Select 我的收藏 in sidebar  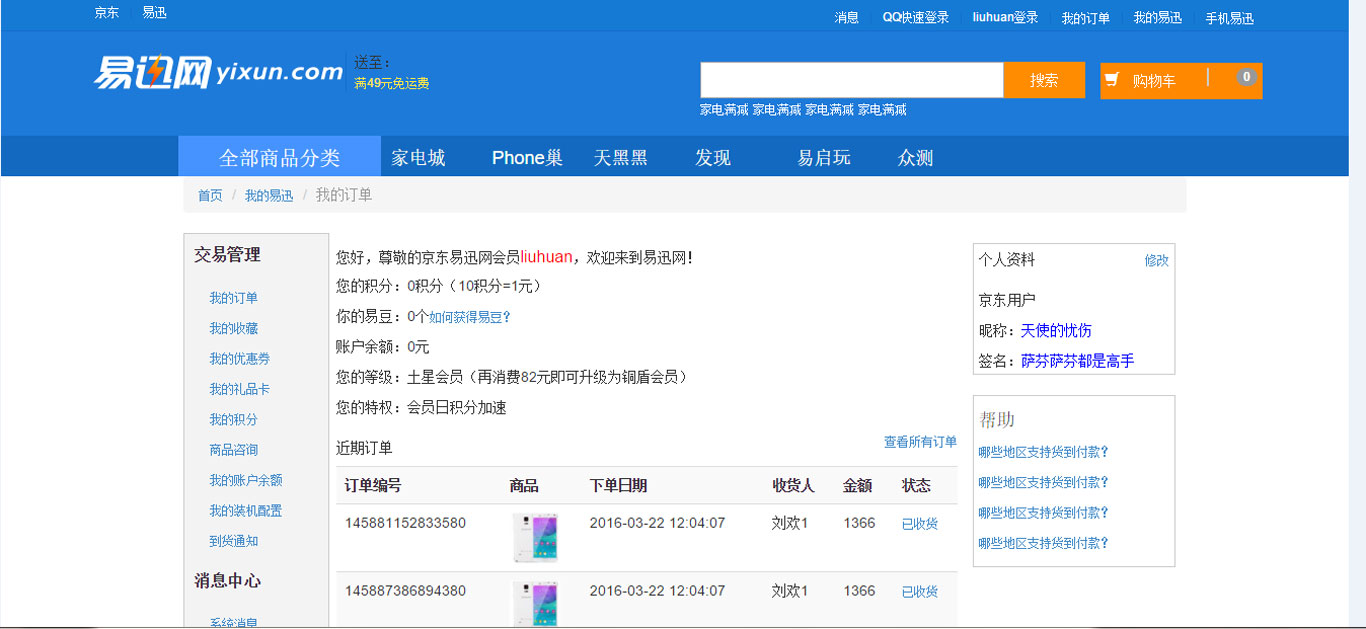tap(234, 328)
